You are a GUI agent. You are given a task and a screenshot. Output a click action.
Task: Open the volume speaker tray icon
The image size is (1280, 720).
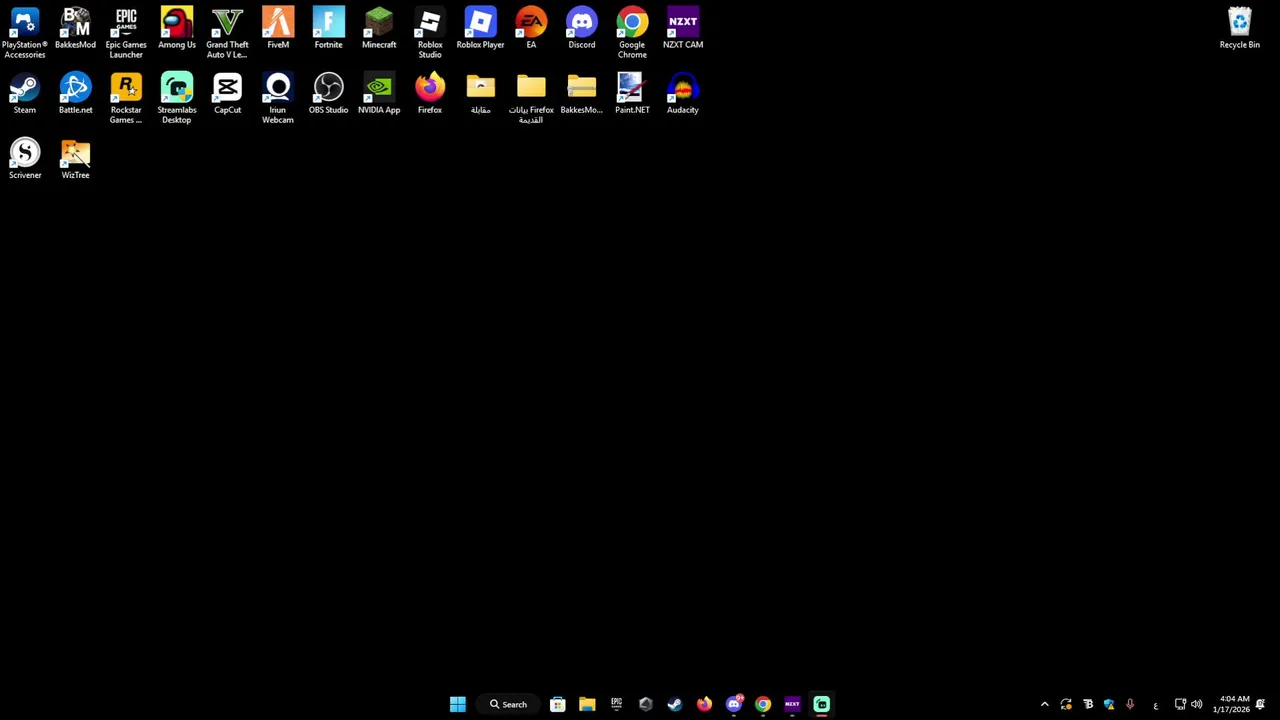coord(1196,704)
